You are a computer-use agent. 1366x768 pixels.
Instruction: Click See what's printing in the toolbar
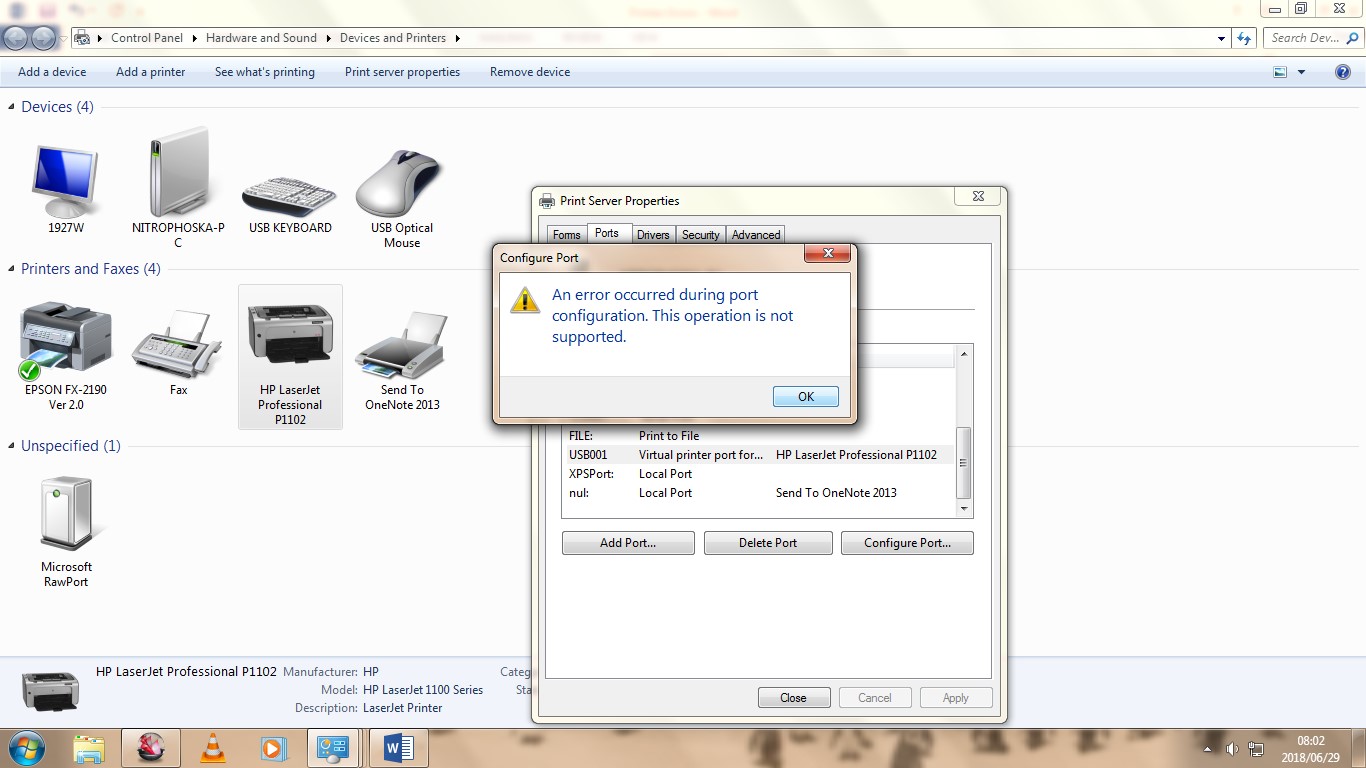tap(265, 72)
